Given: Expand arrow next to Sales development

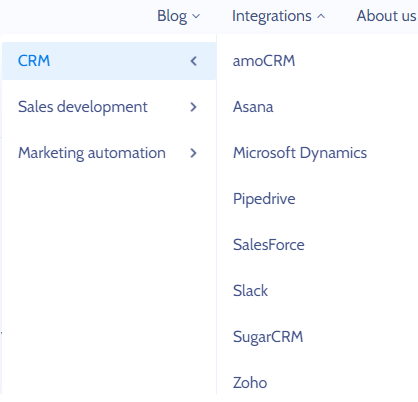Looking at the screenshot, I should pos(193,107).
